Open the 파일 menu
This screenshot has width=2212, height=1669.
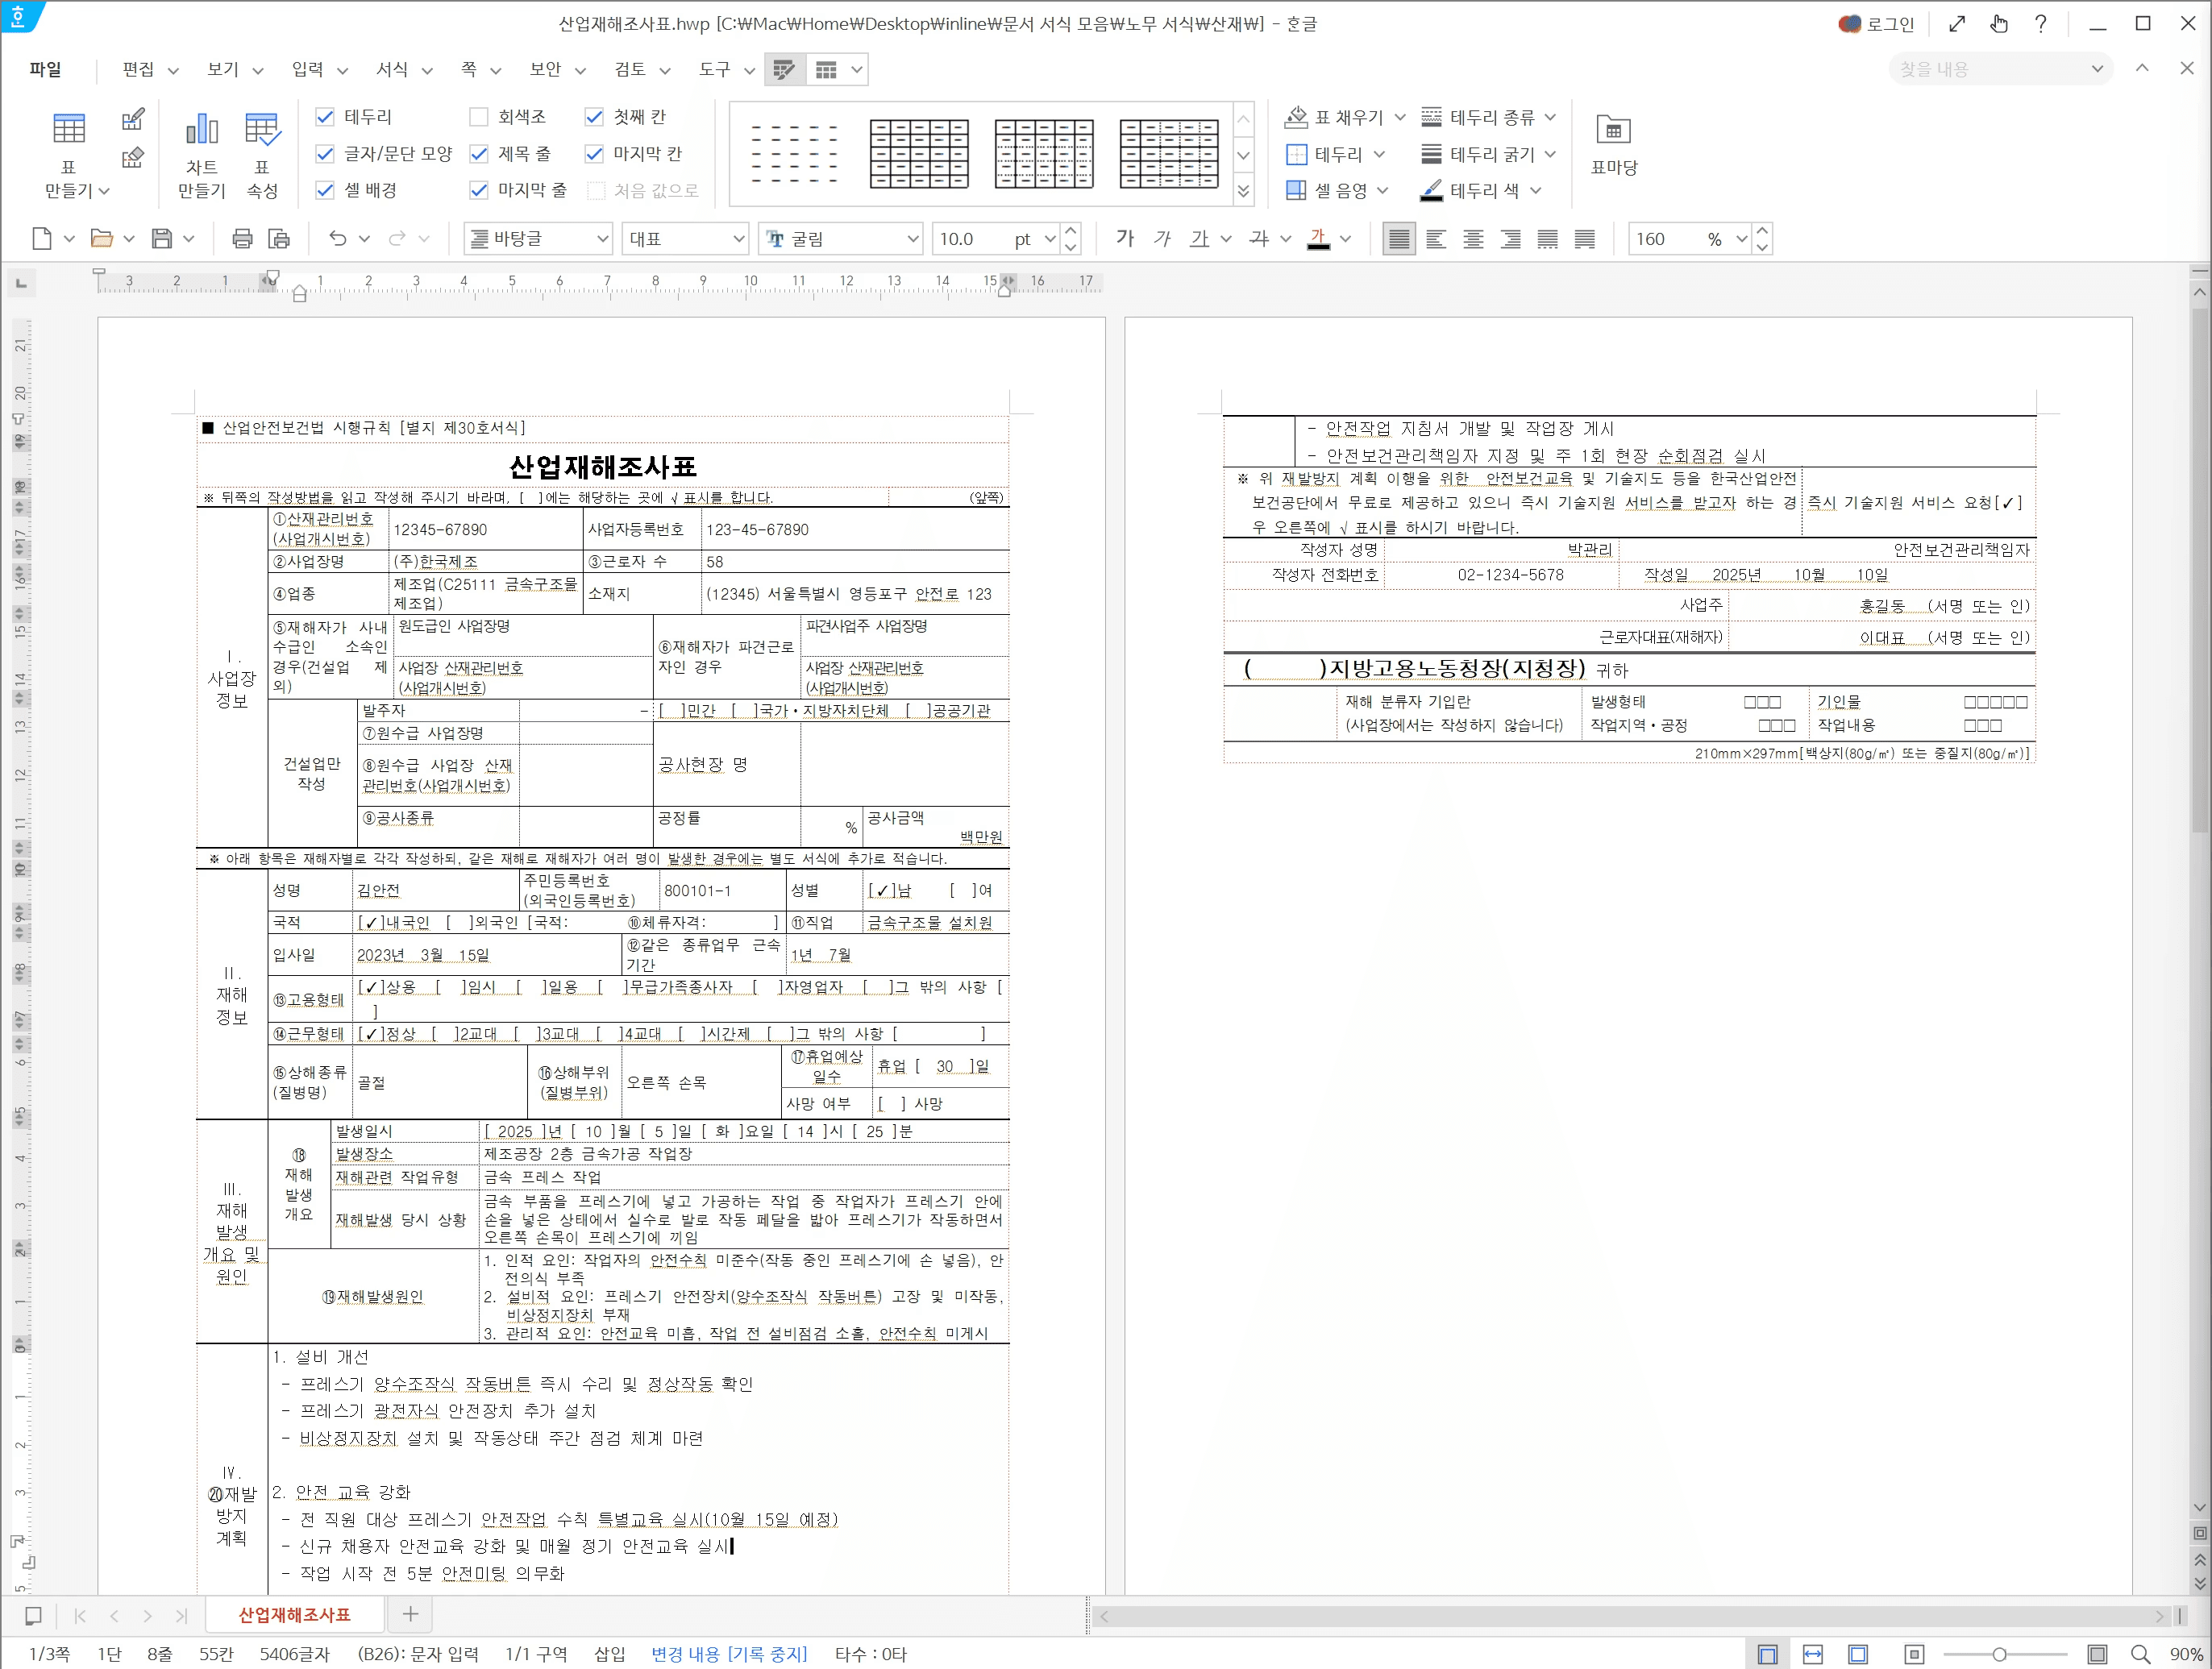pyautogui.click(x=45, y=69)
